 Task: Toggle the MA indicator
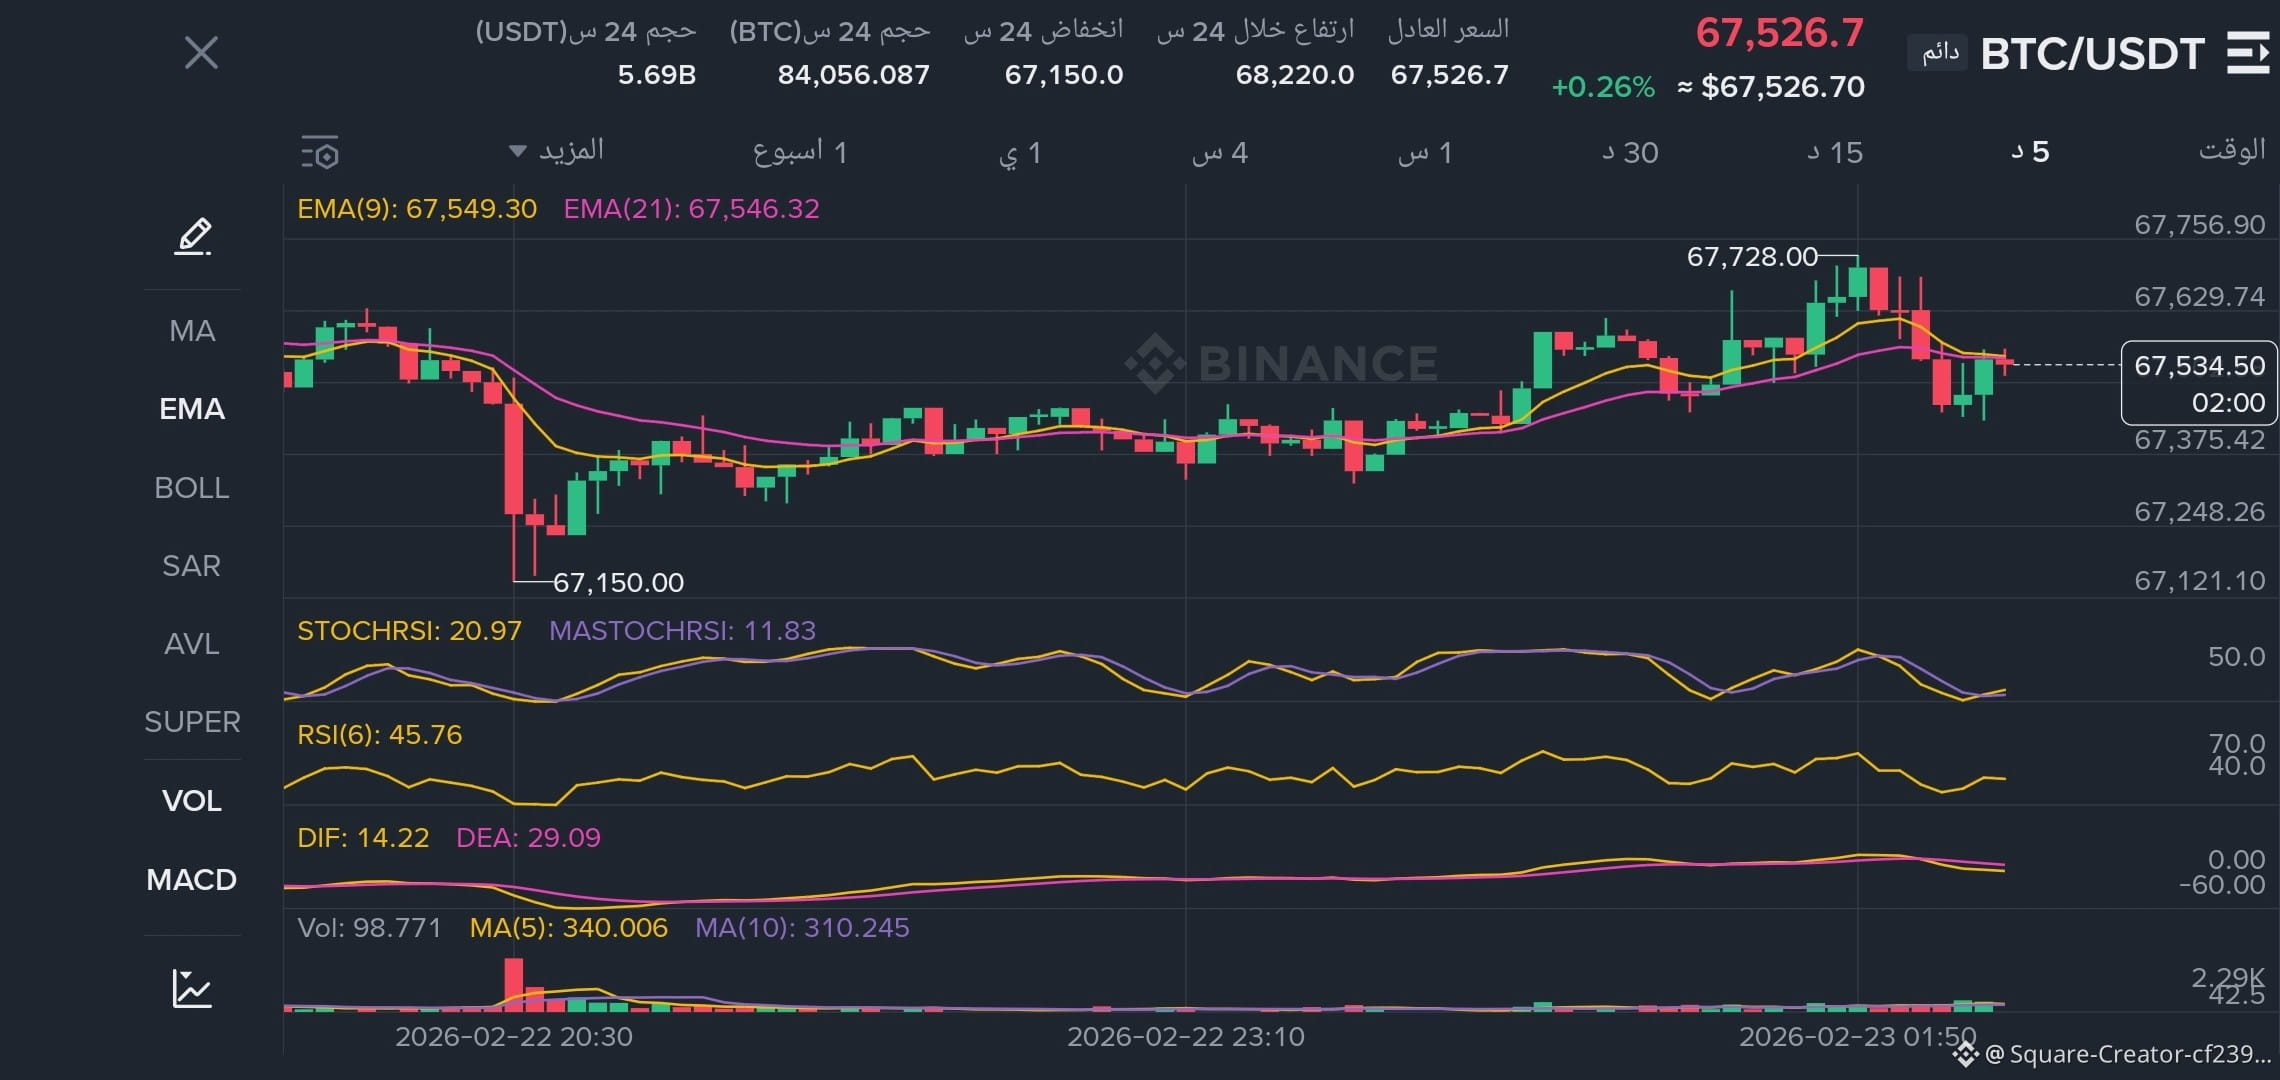[192, 331]
